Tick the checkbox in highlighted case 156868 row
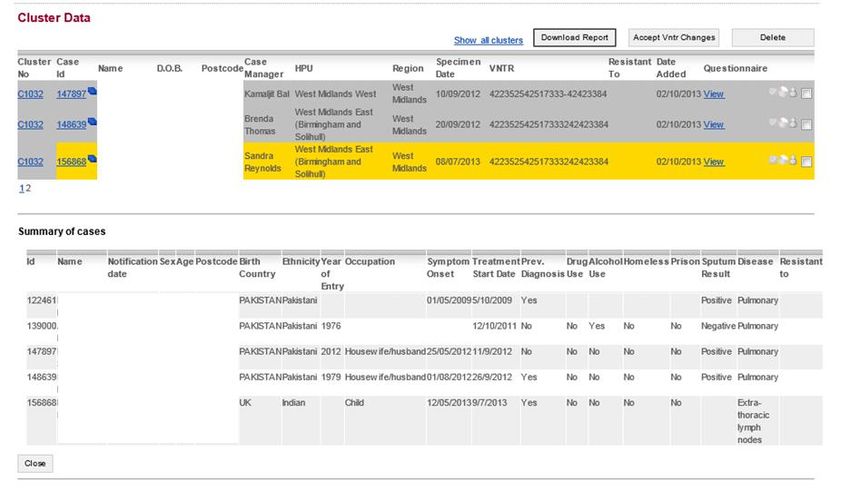Viewport: 850px width, 491px height. pyautogui.click(x=807, y=161)
